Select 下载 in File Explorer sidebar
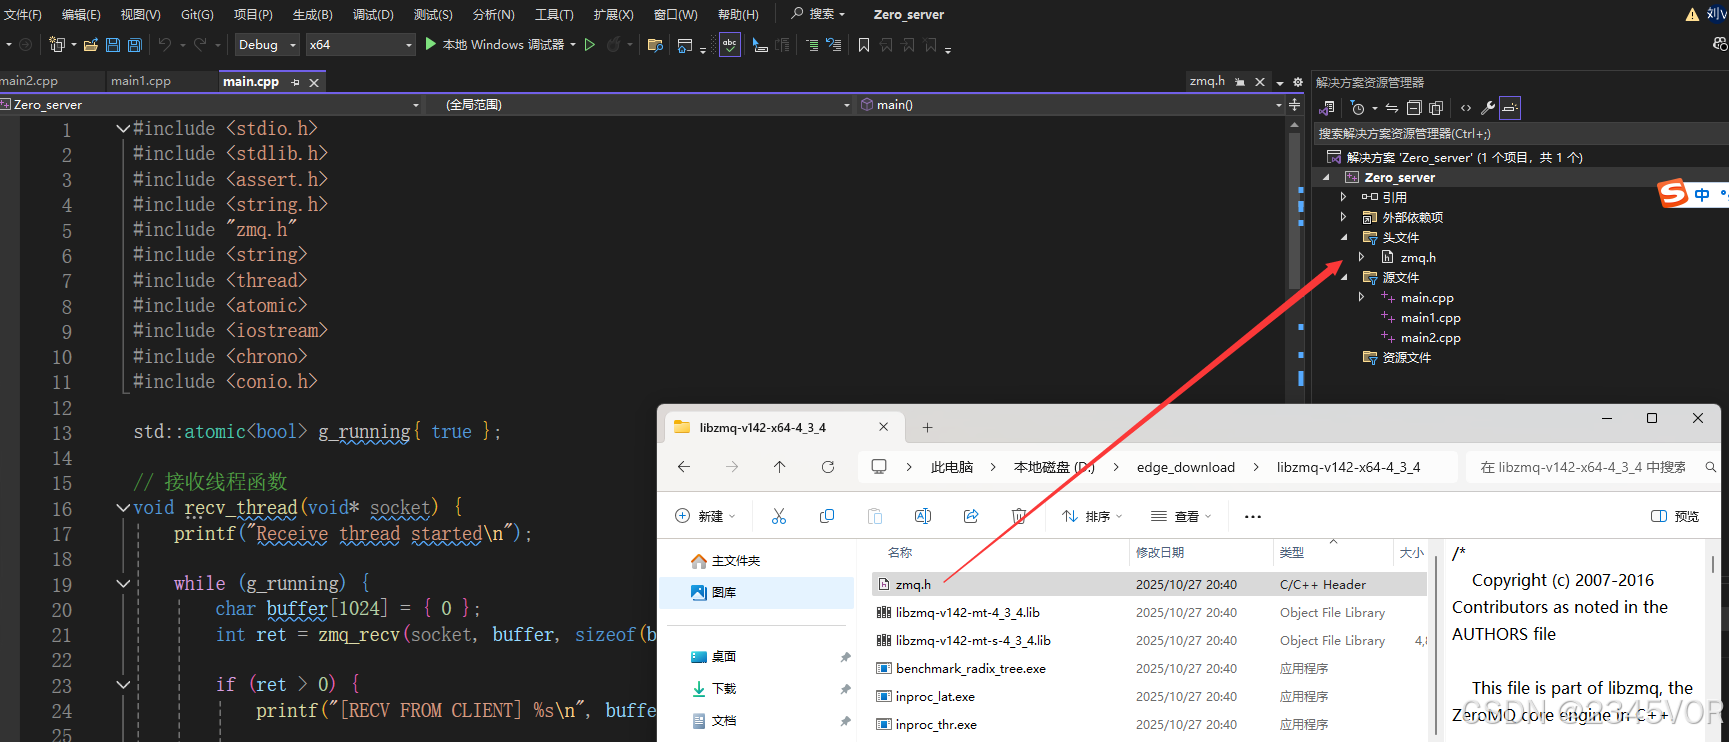Viewport: 1729px width, 742px height. point(724,689)
